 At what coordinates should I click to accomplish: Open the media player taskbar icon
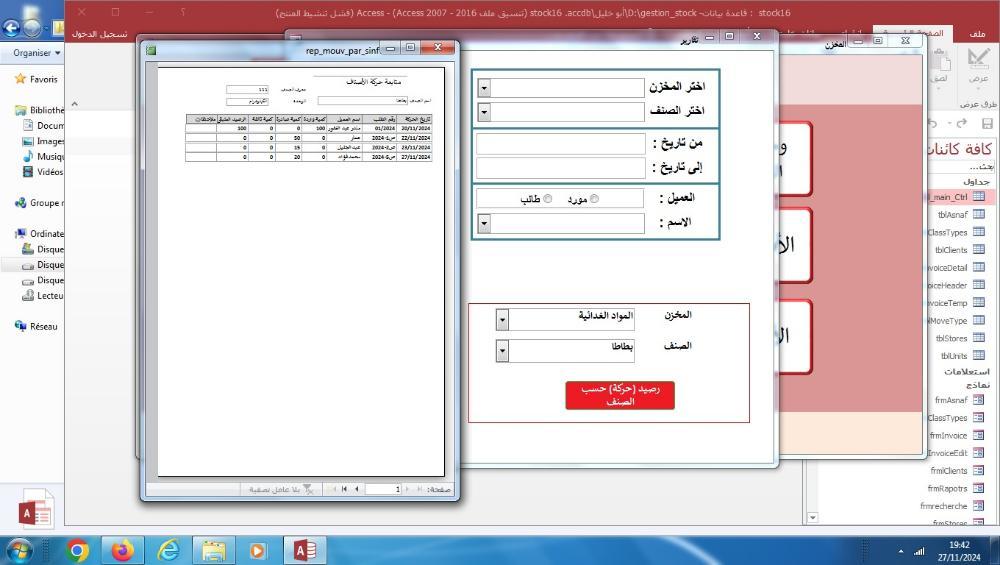(x=258, y=550)
